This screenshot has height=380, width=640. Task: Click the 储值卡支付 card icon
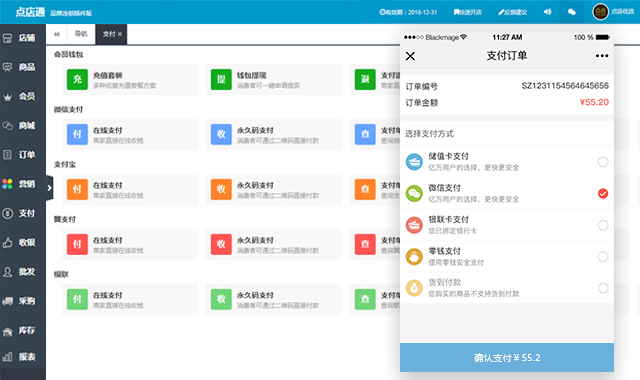[414, 162]
